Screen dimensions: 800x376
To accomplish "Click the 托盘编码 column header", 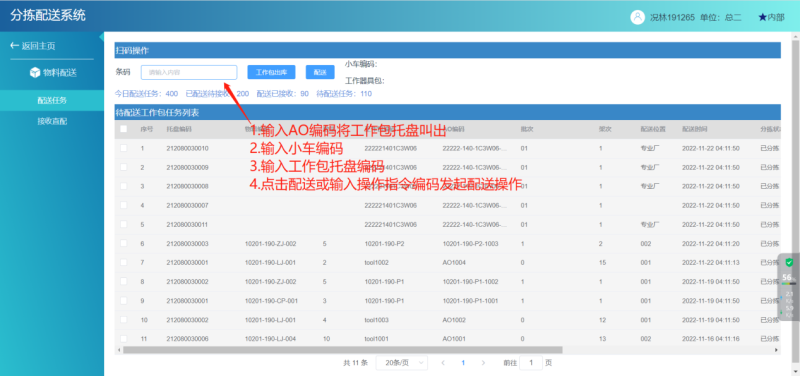I will [x=179, y=129].
